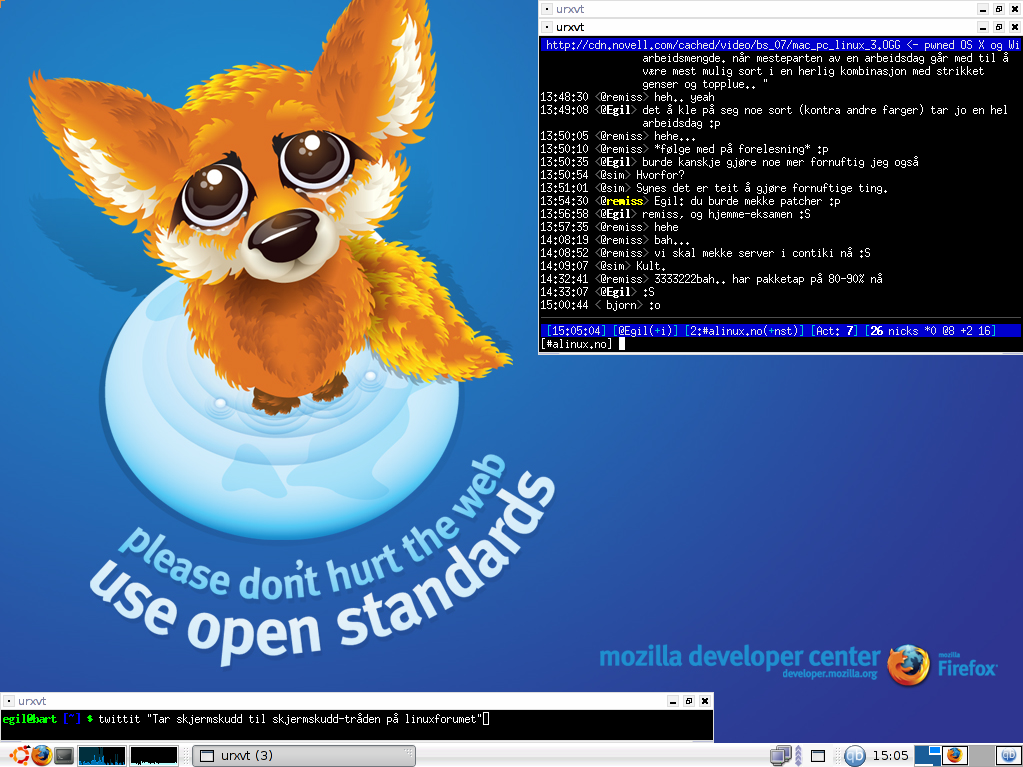The image size is (1023, 767).
Task: Open the Ubuntu main menu icon
Action: click(18, 755)
